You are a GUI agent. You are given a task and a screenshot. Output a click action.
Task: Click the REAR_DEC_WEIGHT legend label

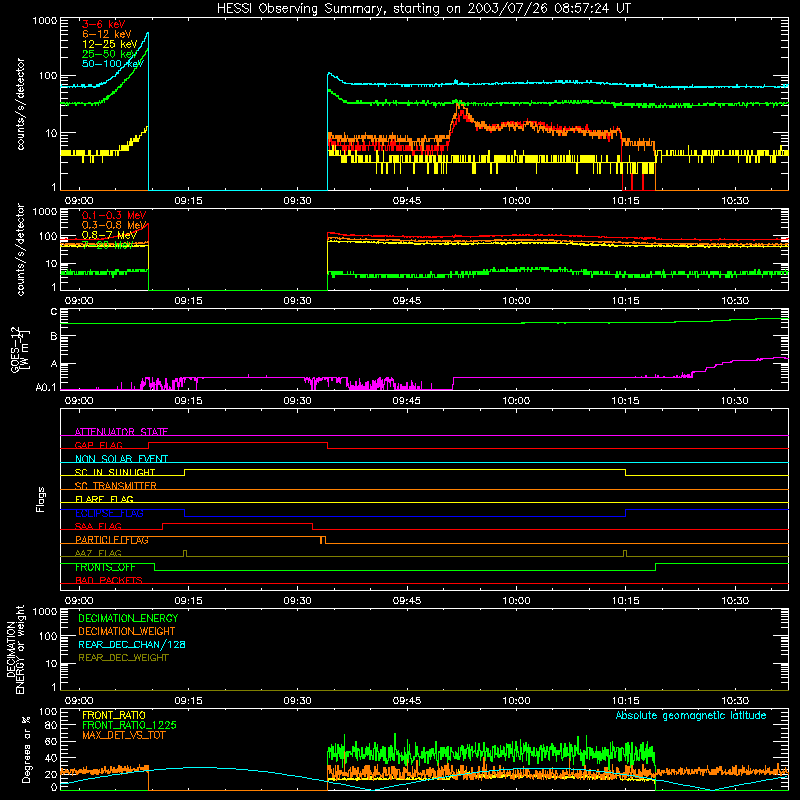pos(123,658)
